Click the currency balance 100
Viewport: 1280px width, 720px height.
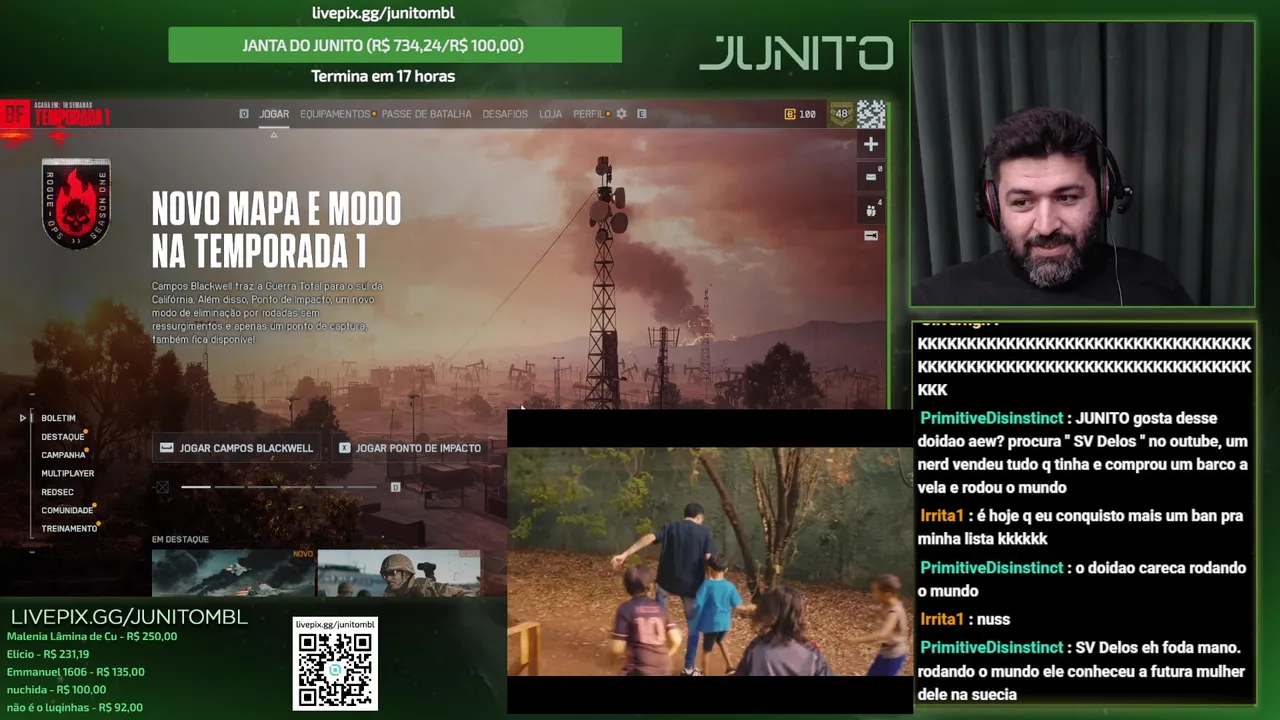pos(800,114)
